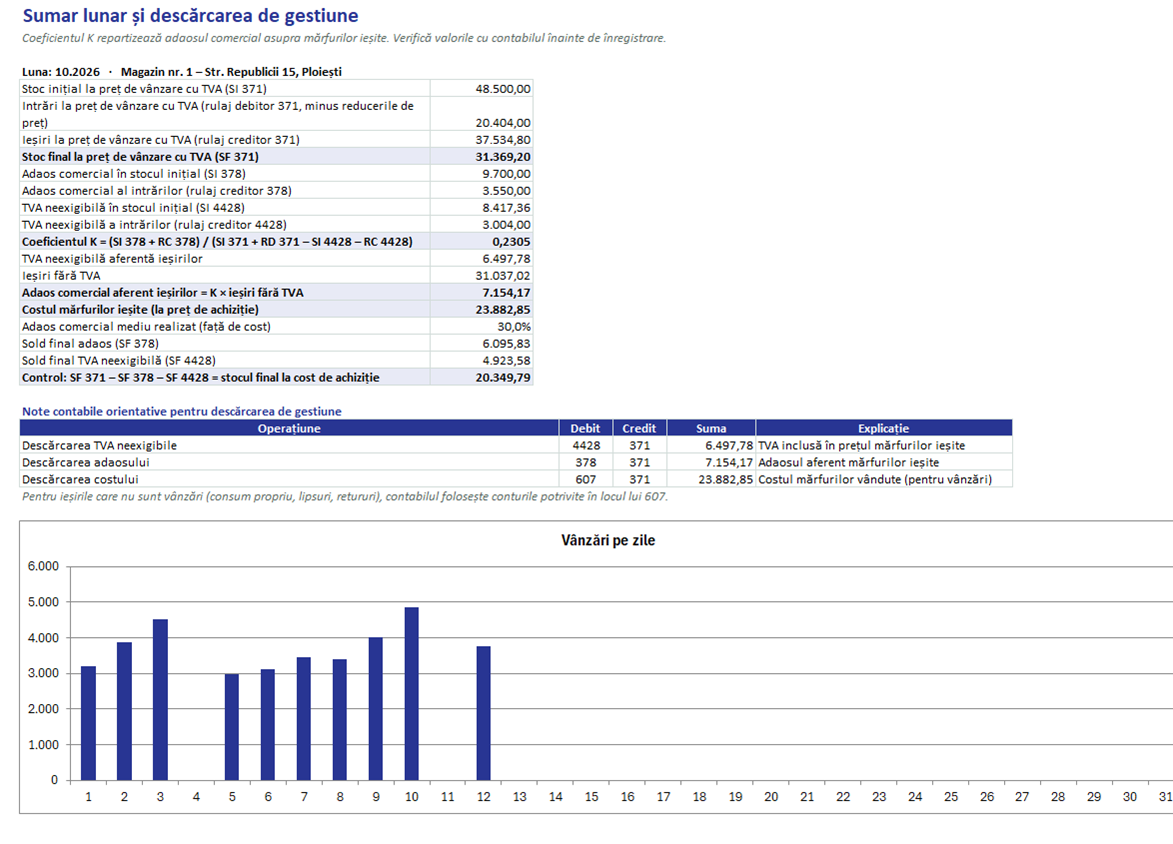Select the heading "Note contabile orientative pentru descărcarea de gestiune"
Viewport: 1173px width, 844px height.
click(182, 412)
